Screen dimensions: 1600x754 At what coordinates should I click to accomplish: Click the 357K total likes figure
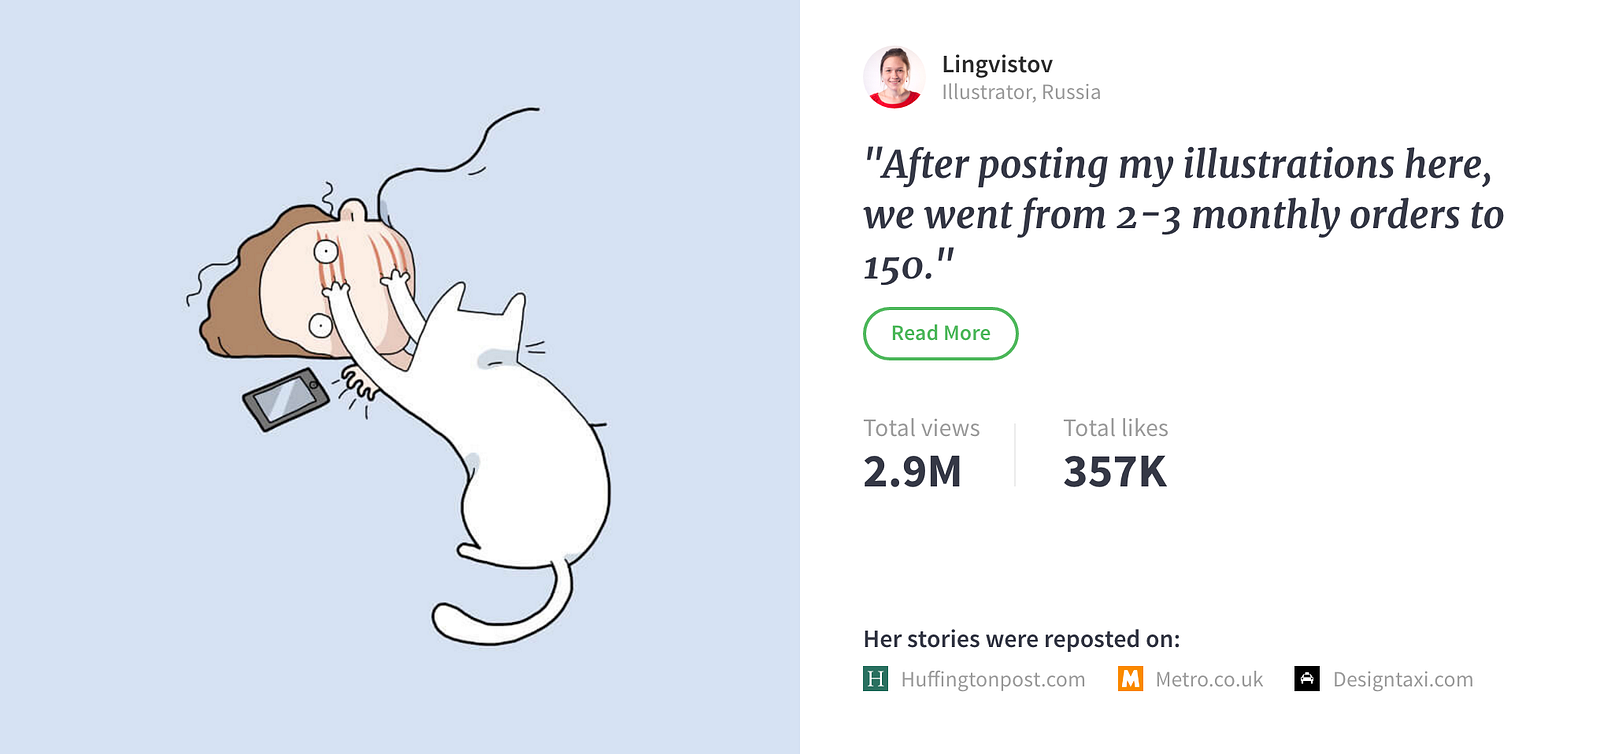point(1115,472)
